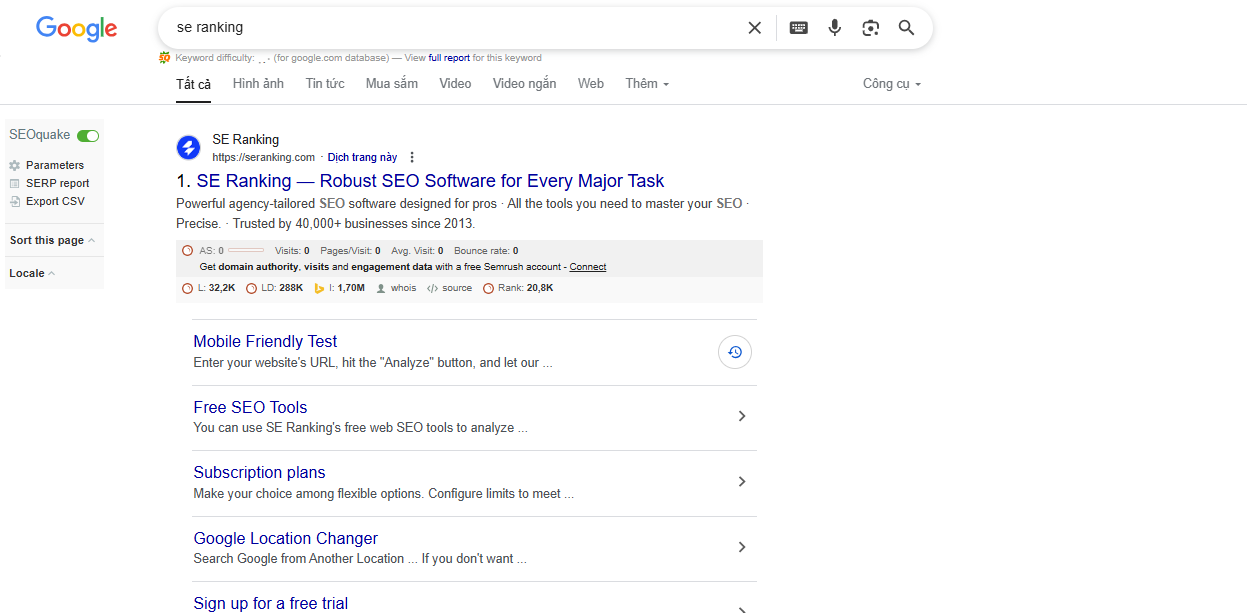1247x613 pixels.
Task: Click the Bing index icon
Action: tap(319, 288)
